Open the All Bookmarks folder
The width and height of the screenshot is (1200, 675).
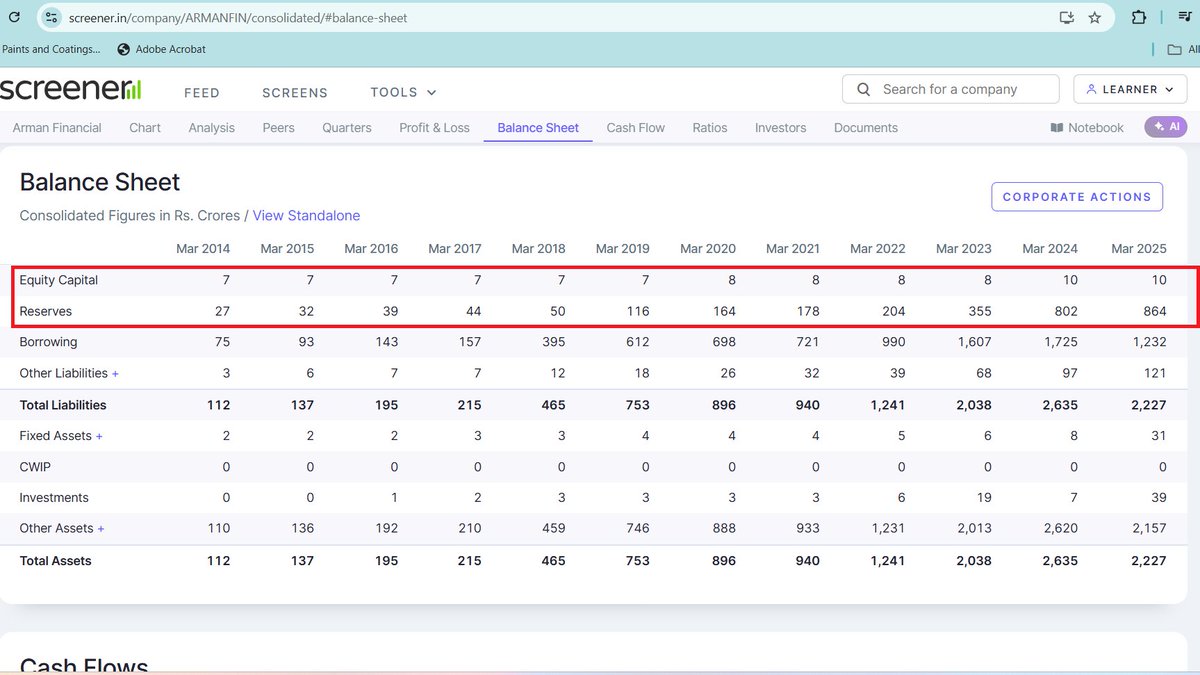1183,49
